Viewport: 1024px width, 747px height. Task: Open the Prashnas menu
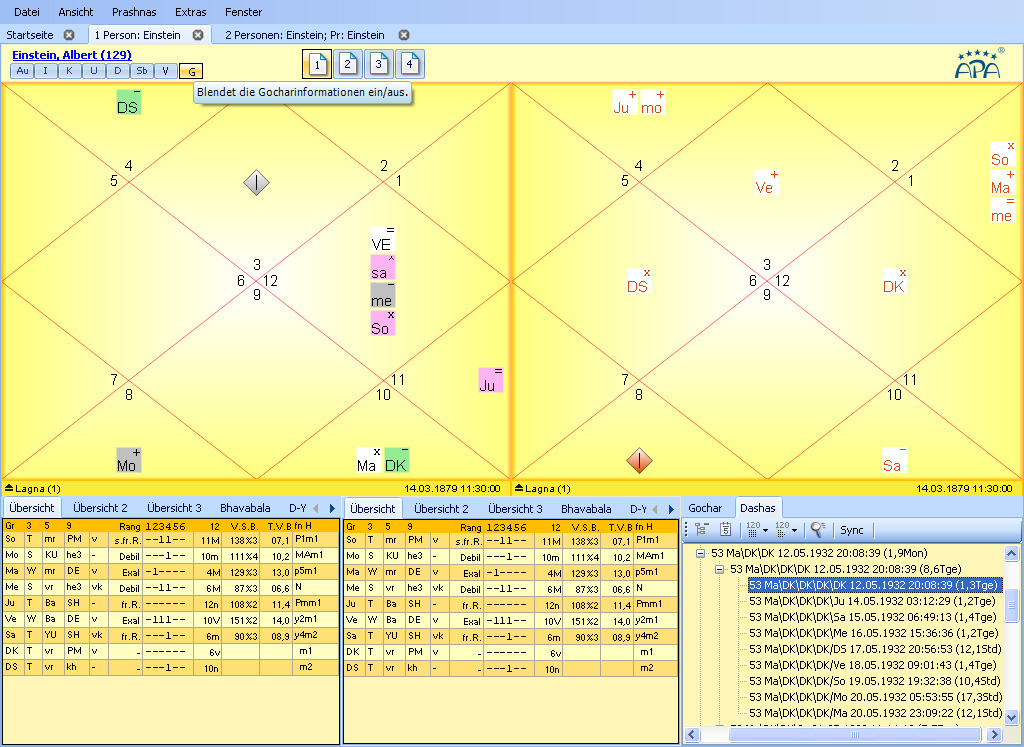(134, 12)
